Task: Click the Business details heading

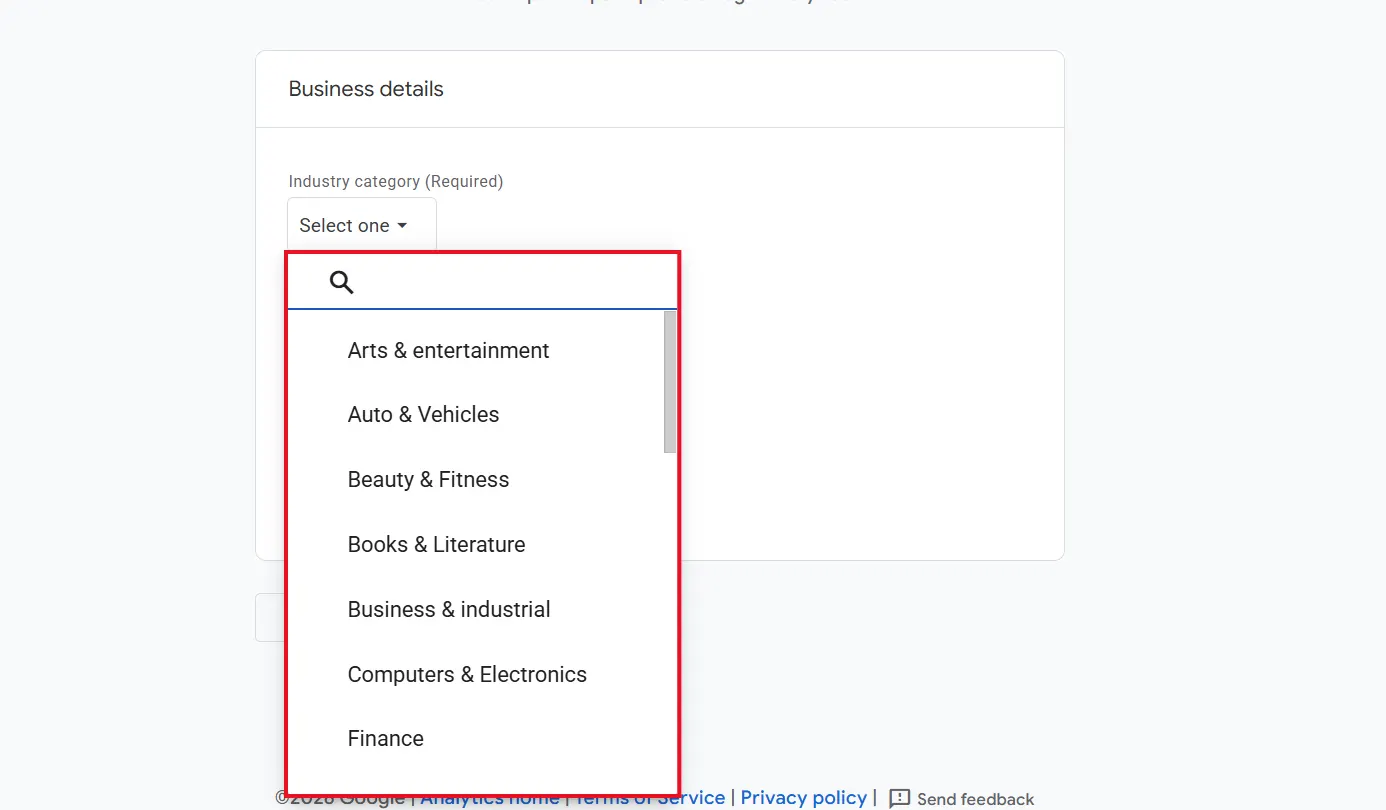Action: 366,89
